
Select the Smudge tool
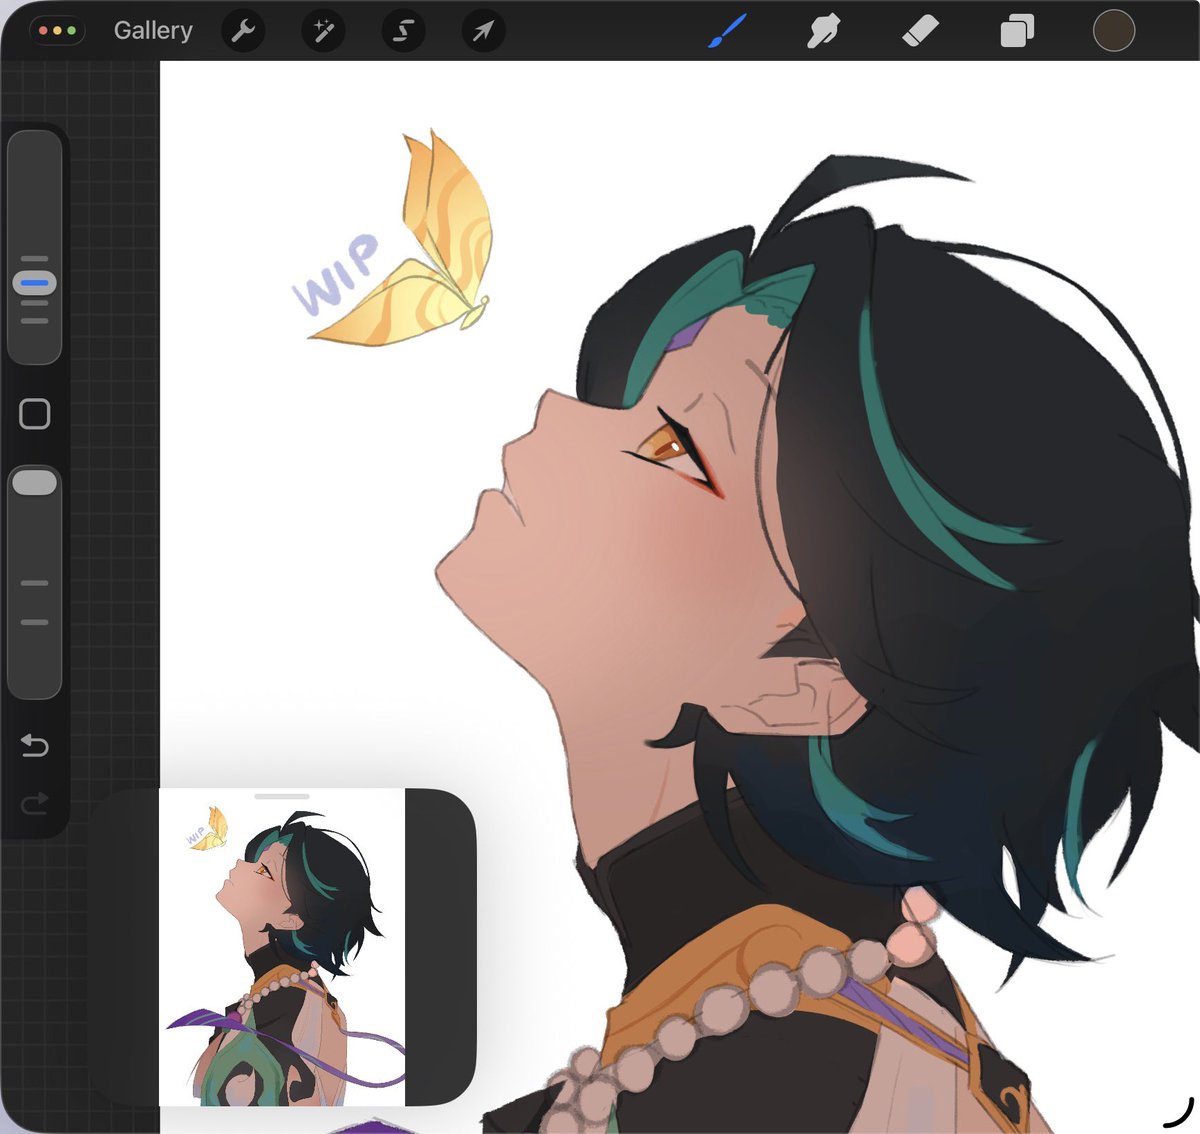[823, 31]
